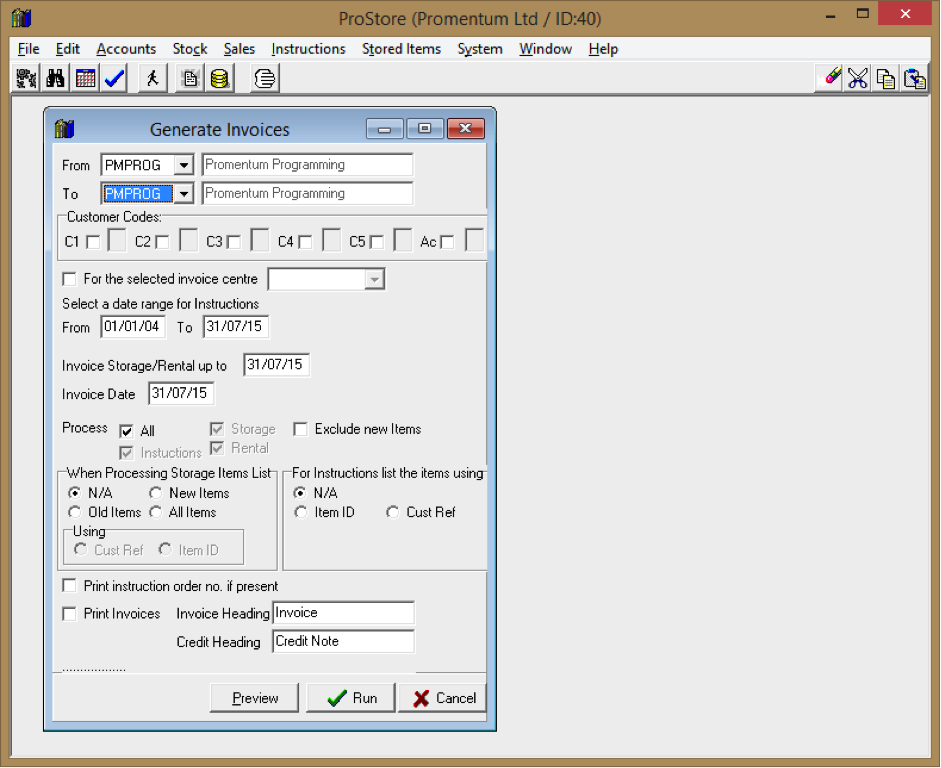Image resolution: width=941 pixels, height=768 pixels.
Task: Click the Run button
Action: point(351,698)
